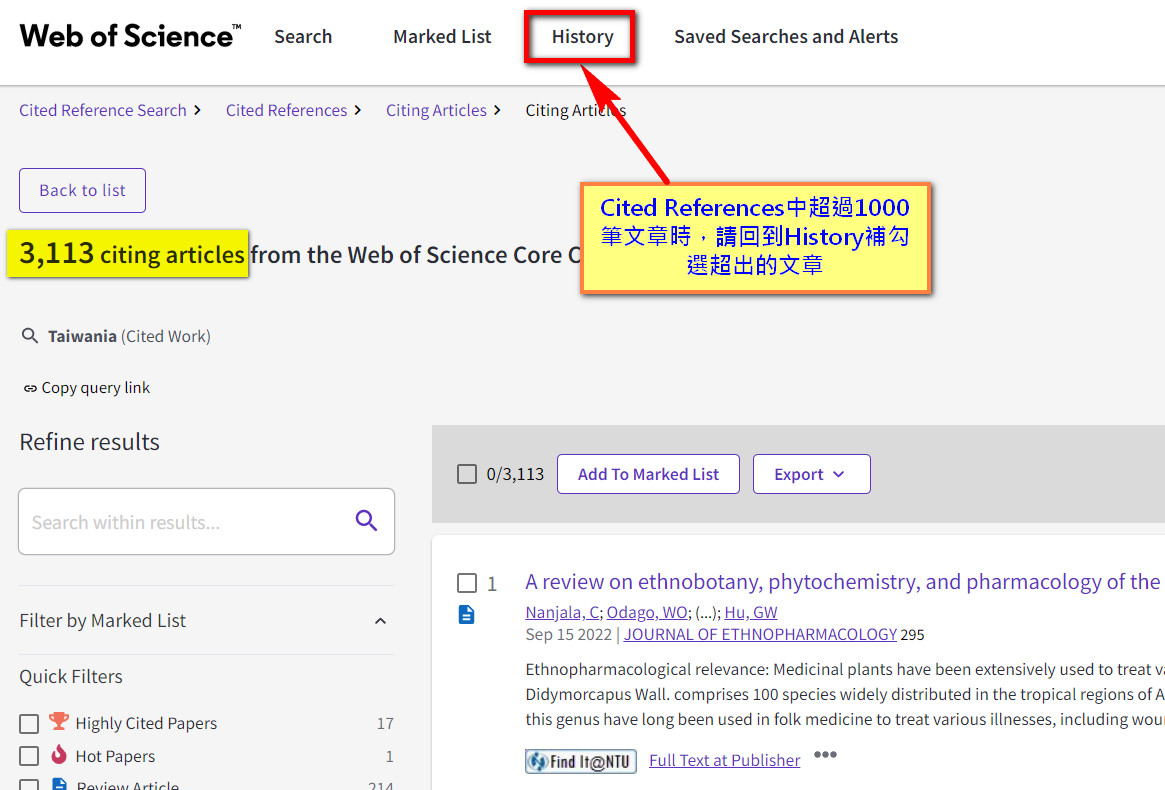Screen dimensions: 1165x790
Task: Enable the Highly Cited Papers filter
Action: click(29, 723)
